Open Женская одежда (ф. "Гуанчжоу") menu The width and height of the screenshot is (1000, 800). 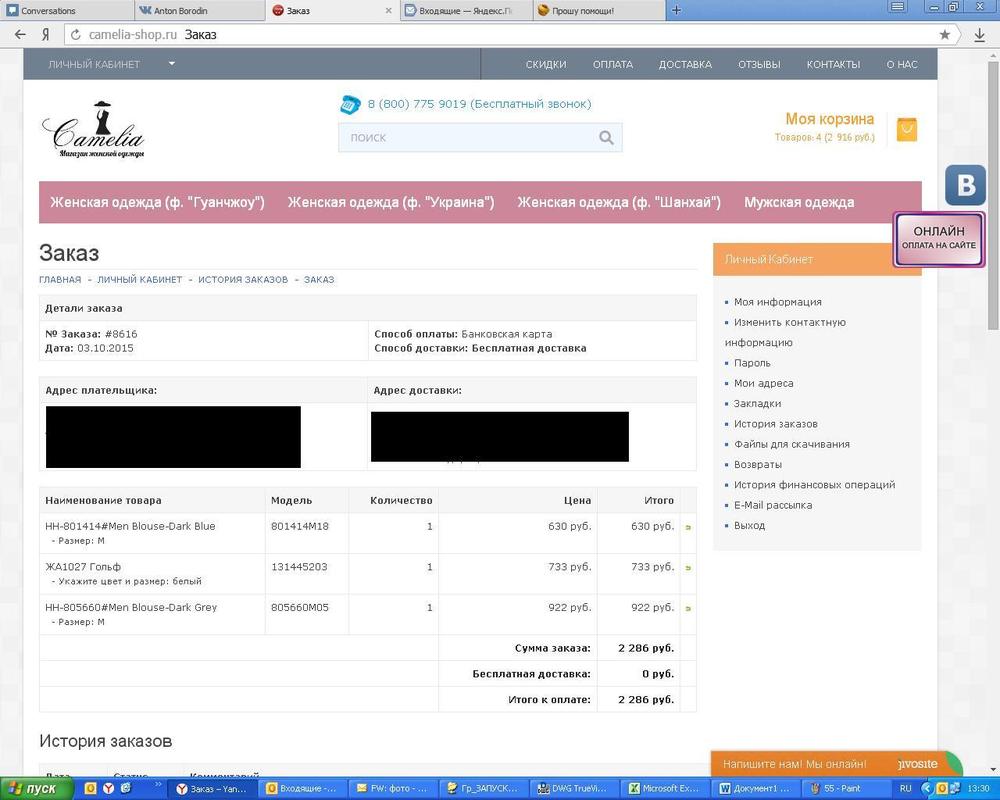tap(157, 202)
